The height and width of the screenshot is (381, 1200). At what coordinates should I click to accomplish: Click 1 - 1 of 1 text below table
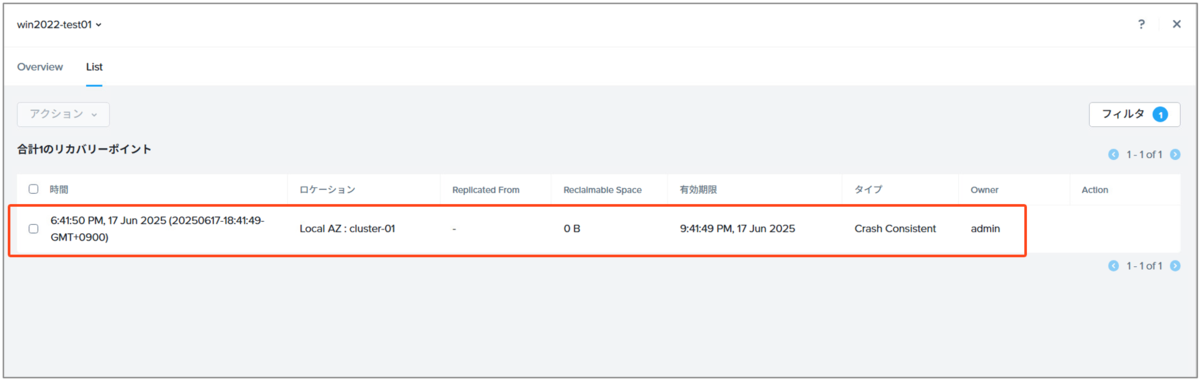click(1144, 266)
